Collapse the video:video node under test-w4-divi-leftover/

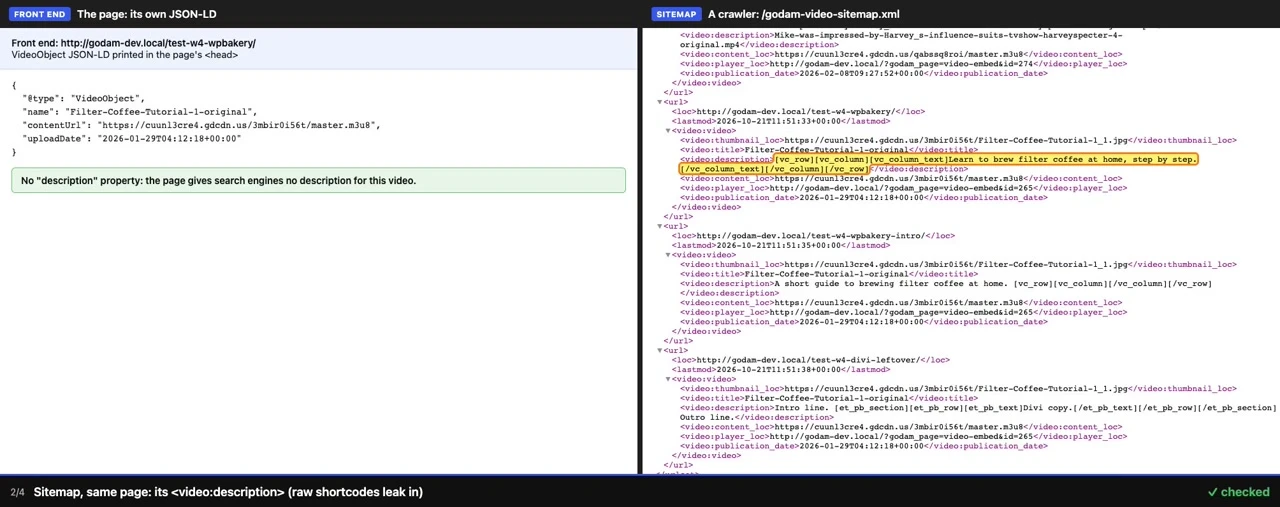click(668, 379)
